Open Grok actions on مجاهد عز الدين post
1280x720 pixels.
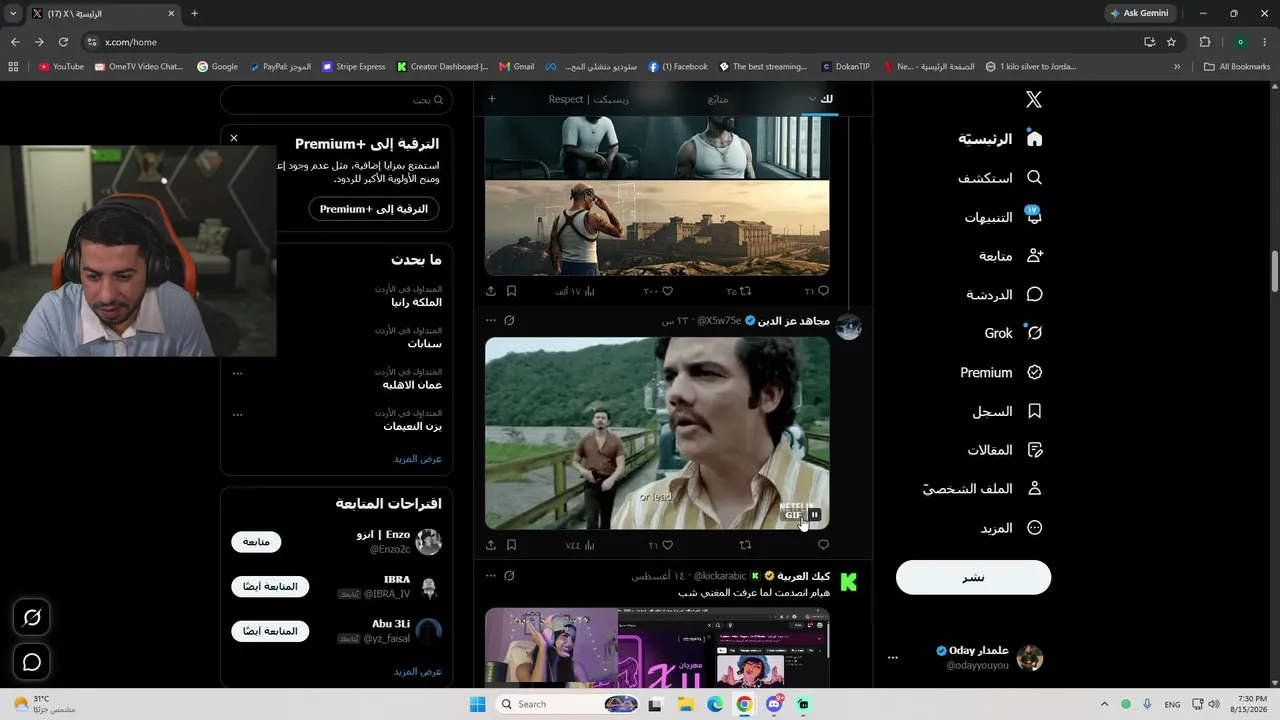pos(509,321)
